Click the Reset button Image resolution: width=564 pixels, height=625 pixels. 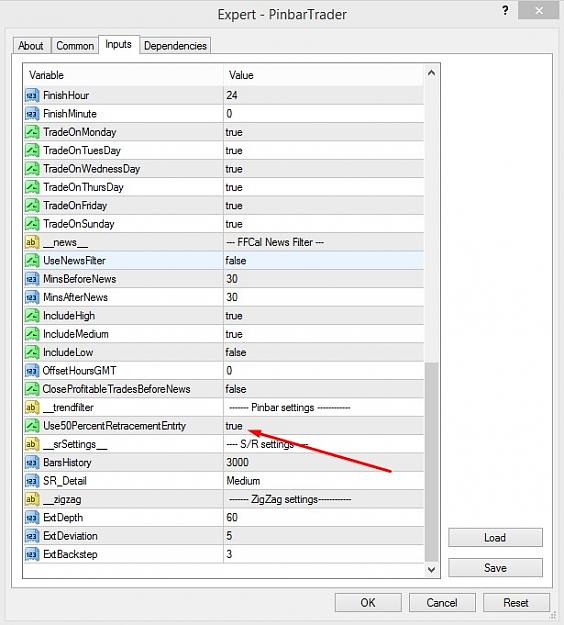(516, 602)
